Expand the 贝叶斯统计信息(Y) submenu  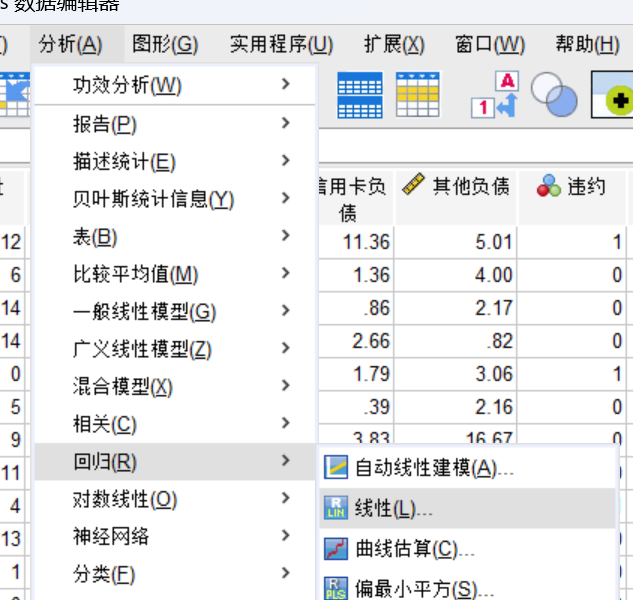(174, 199)
